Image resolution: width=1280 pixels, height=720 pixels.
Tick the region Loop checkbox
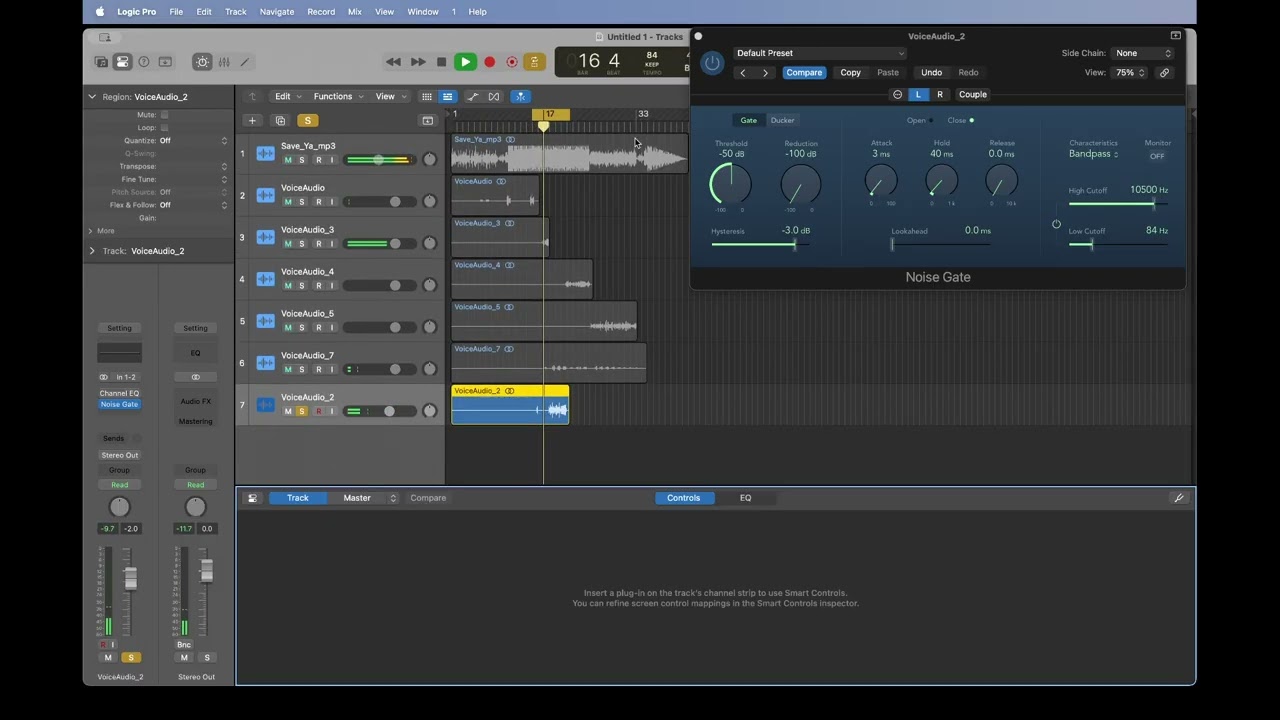[165, 128]
